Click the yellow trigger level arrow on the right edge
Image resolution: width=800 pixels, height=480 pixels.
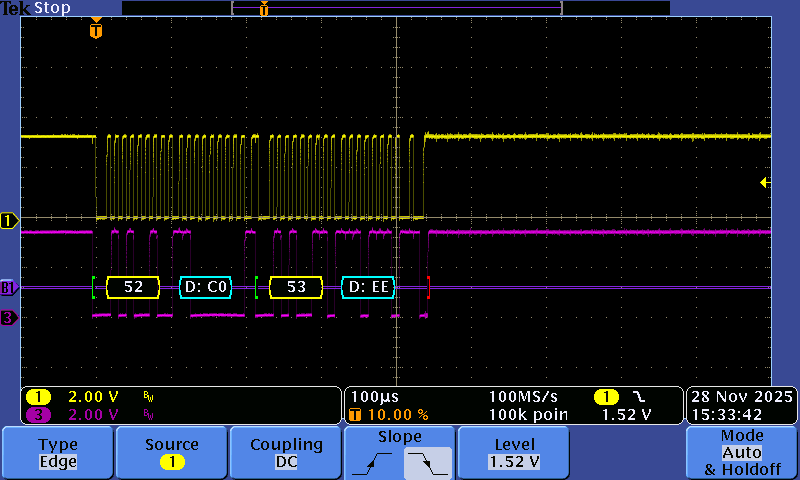[x=765, y=182]
